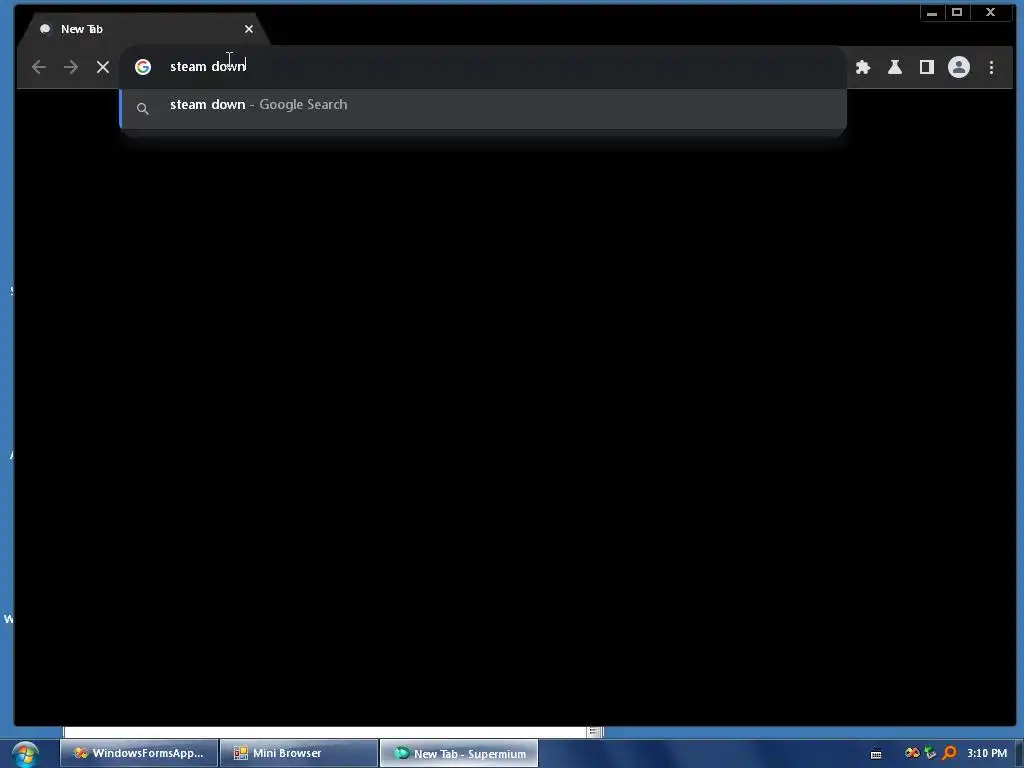Toggle the side panel icon
The image size is (1024, 768).
pos(927,67)
